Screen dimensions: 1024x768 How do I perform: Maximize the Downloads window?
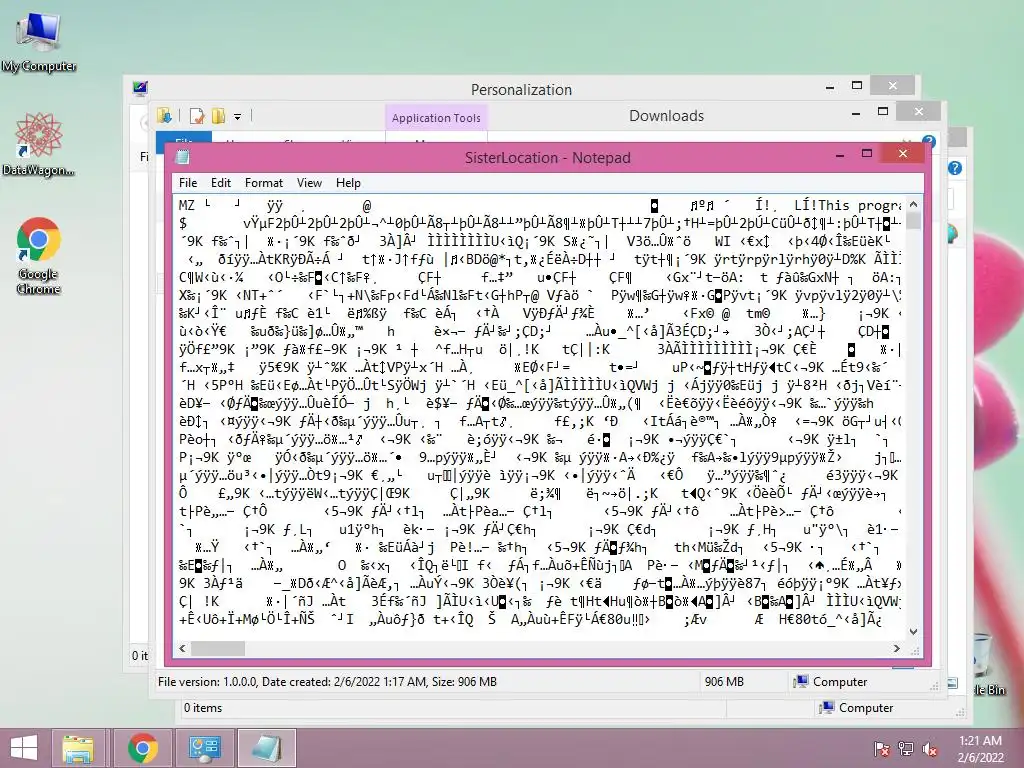point(883,112)
